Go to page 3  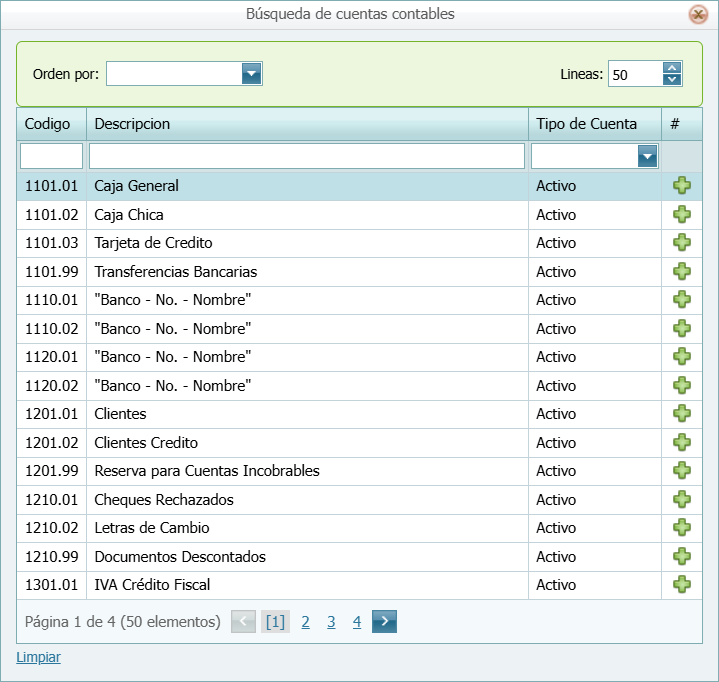[331, 622]
